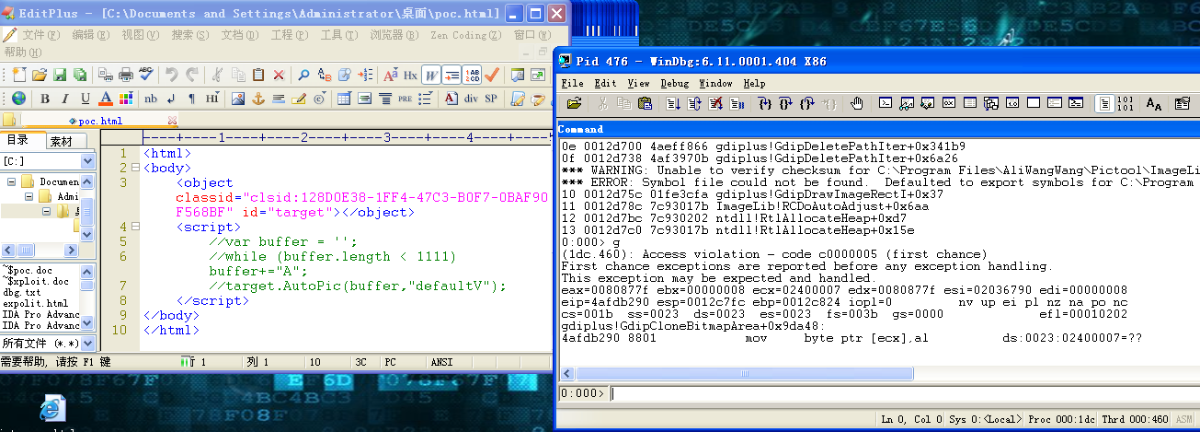1200x432 pixels.
Task: Click the Internet Explorer desktop icon
Action: pos(51,407)
